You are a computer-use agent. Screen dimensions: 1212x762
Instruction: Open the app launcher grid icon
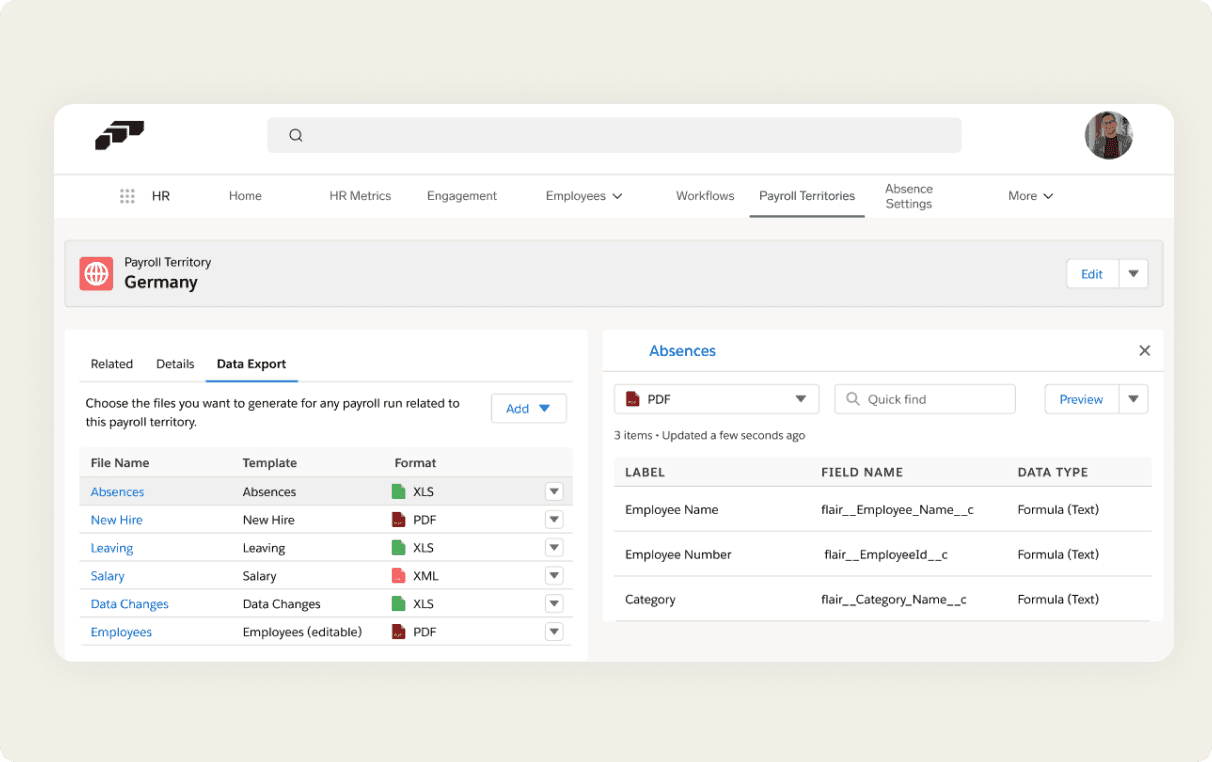pos(127,196)
